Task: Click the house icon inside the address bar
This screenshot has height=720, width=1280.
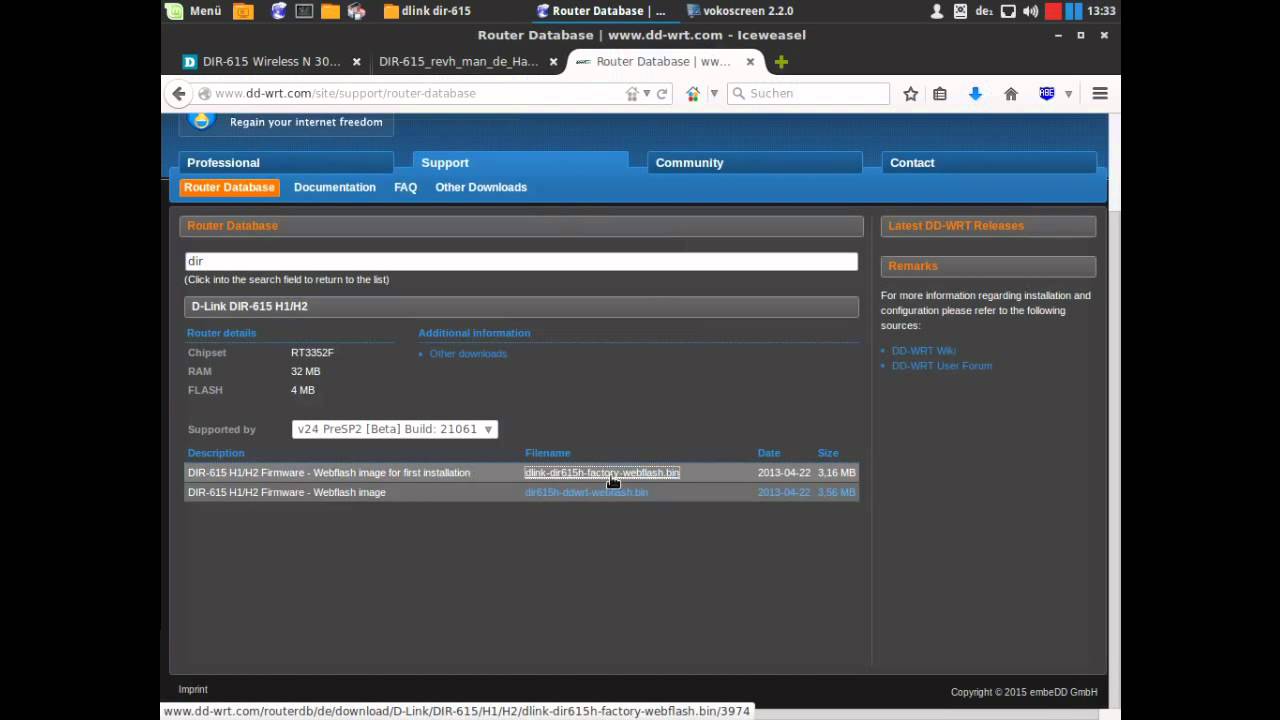Action: click(x=632, y=93)
